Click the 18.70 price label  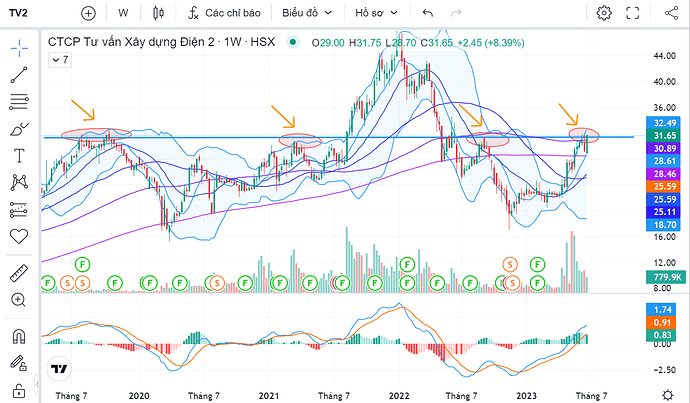click(x=665, y=225)
